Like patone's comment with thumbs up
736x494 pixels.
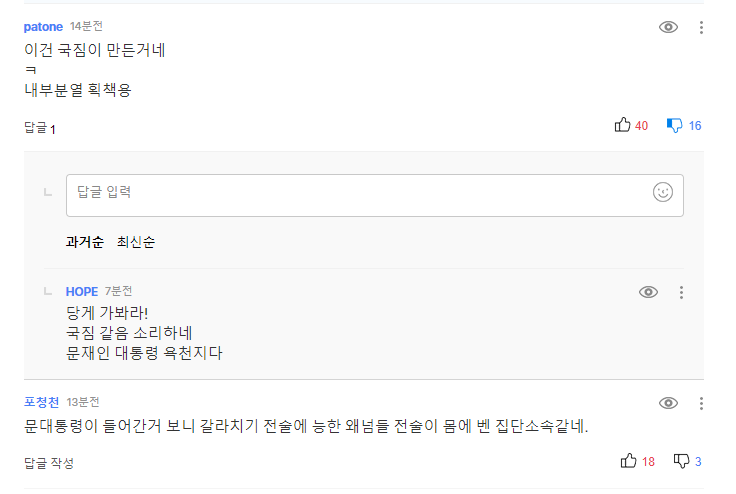point(623,125)
